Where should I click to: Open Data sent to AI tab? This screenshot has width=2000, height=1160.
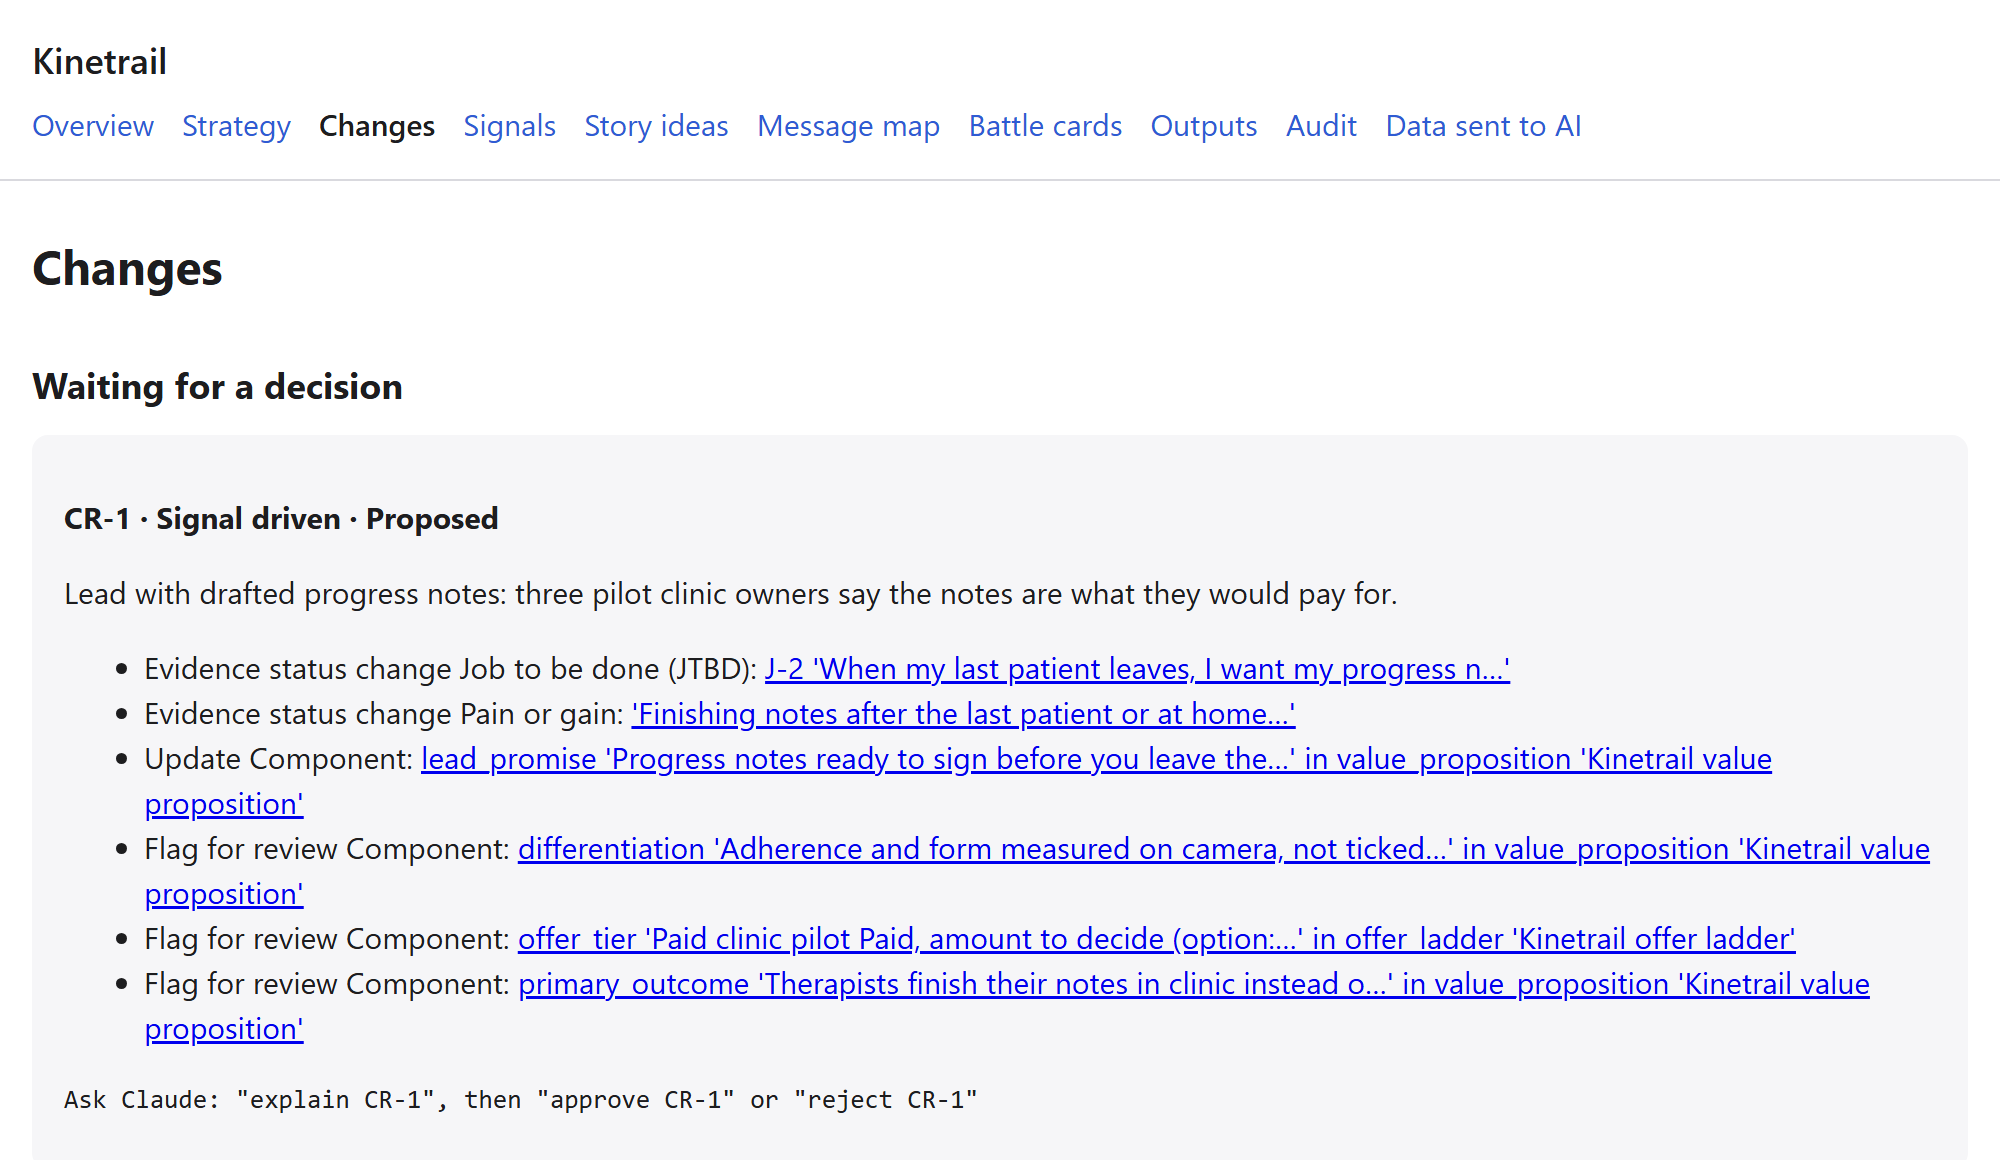(x=1483, y=126)
